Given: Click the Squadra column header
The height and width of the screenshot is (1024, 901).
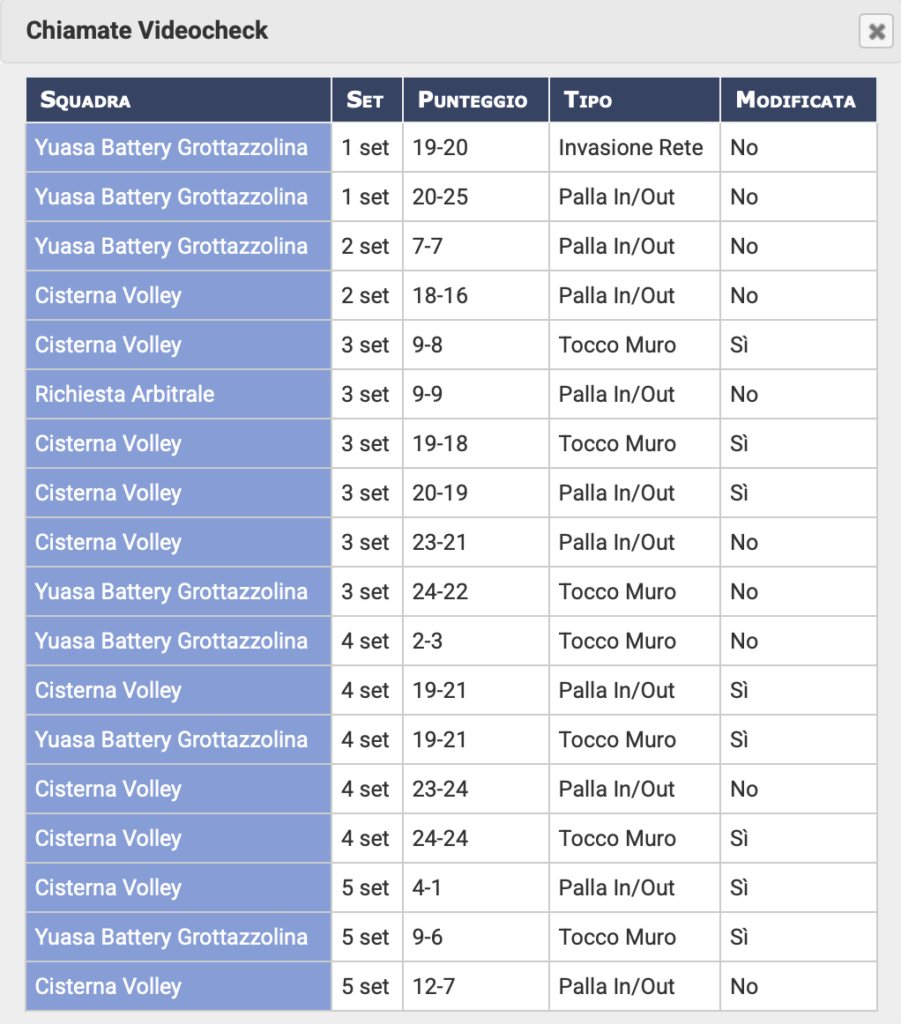Looking at the screenshot, I should tap(85, 100).
